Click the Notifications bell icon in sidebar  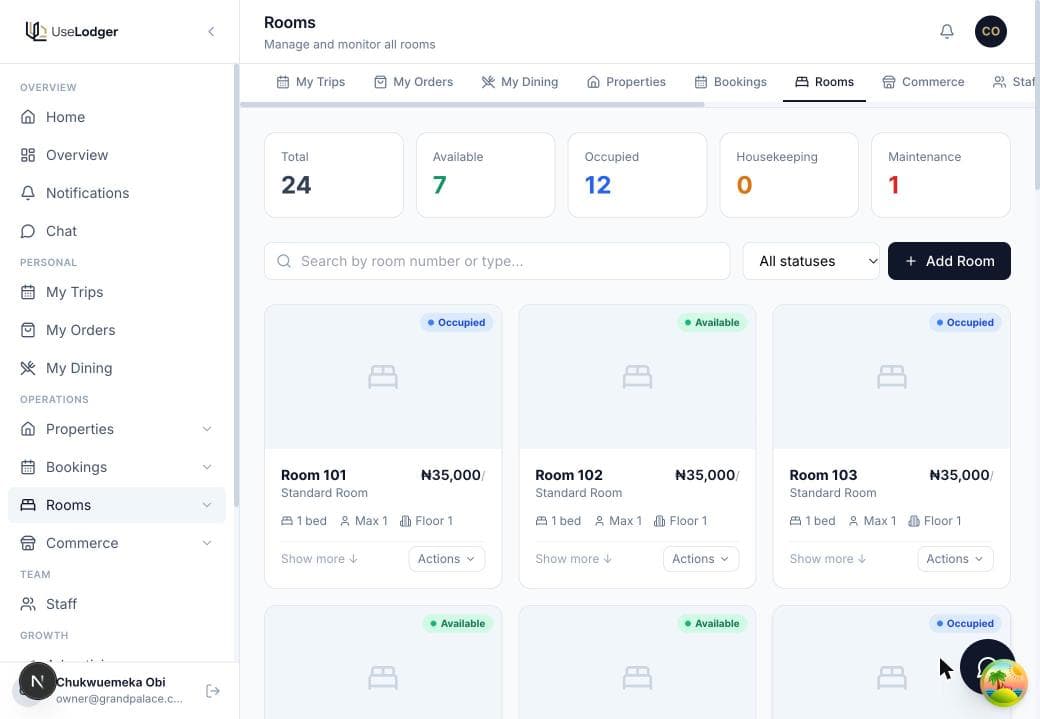(28, 193)
